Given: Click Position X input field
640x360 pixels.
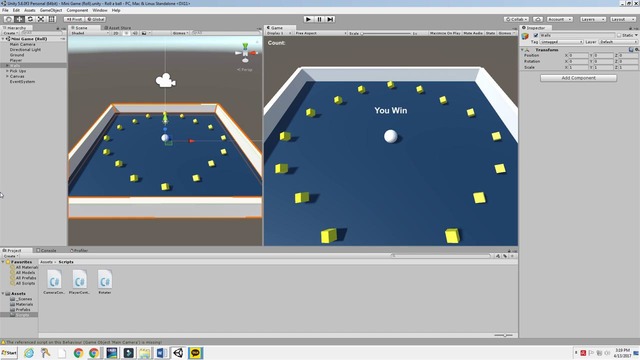Looking at the screenshot, I should click(x=579, y=56).
